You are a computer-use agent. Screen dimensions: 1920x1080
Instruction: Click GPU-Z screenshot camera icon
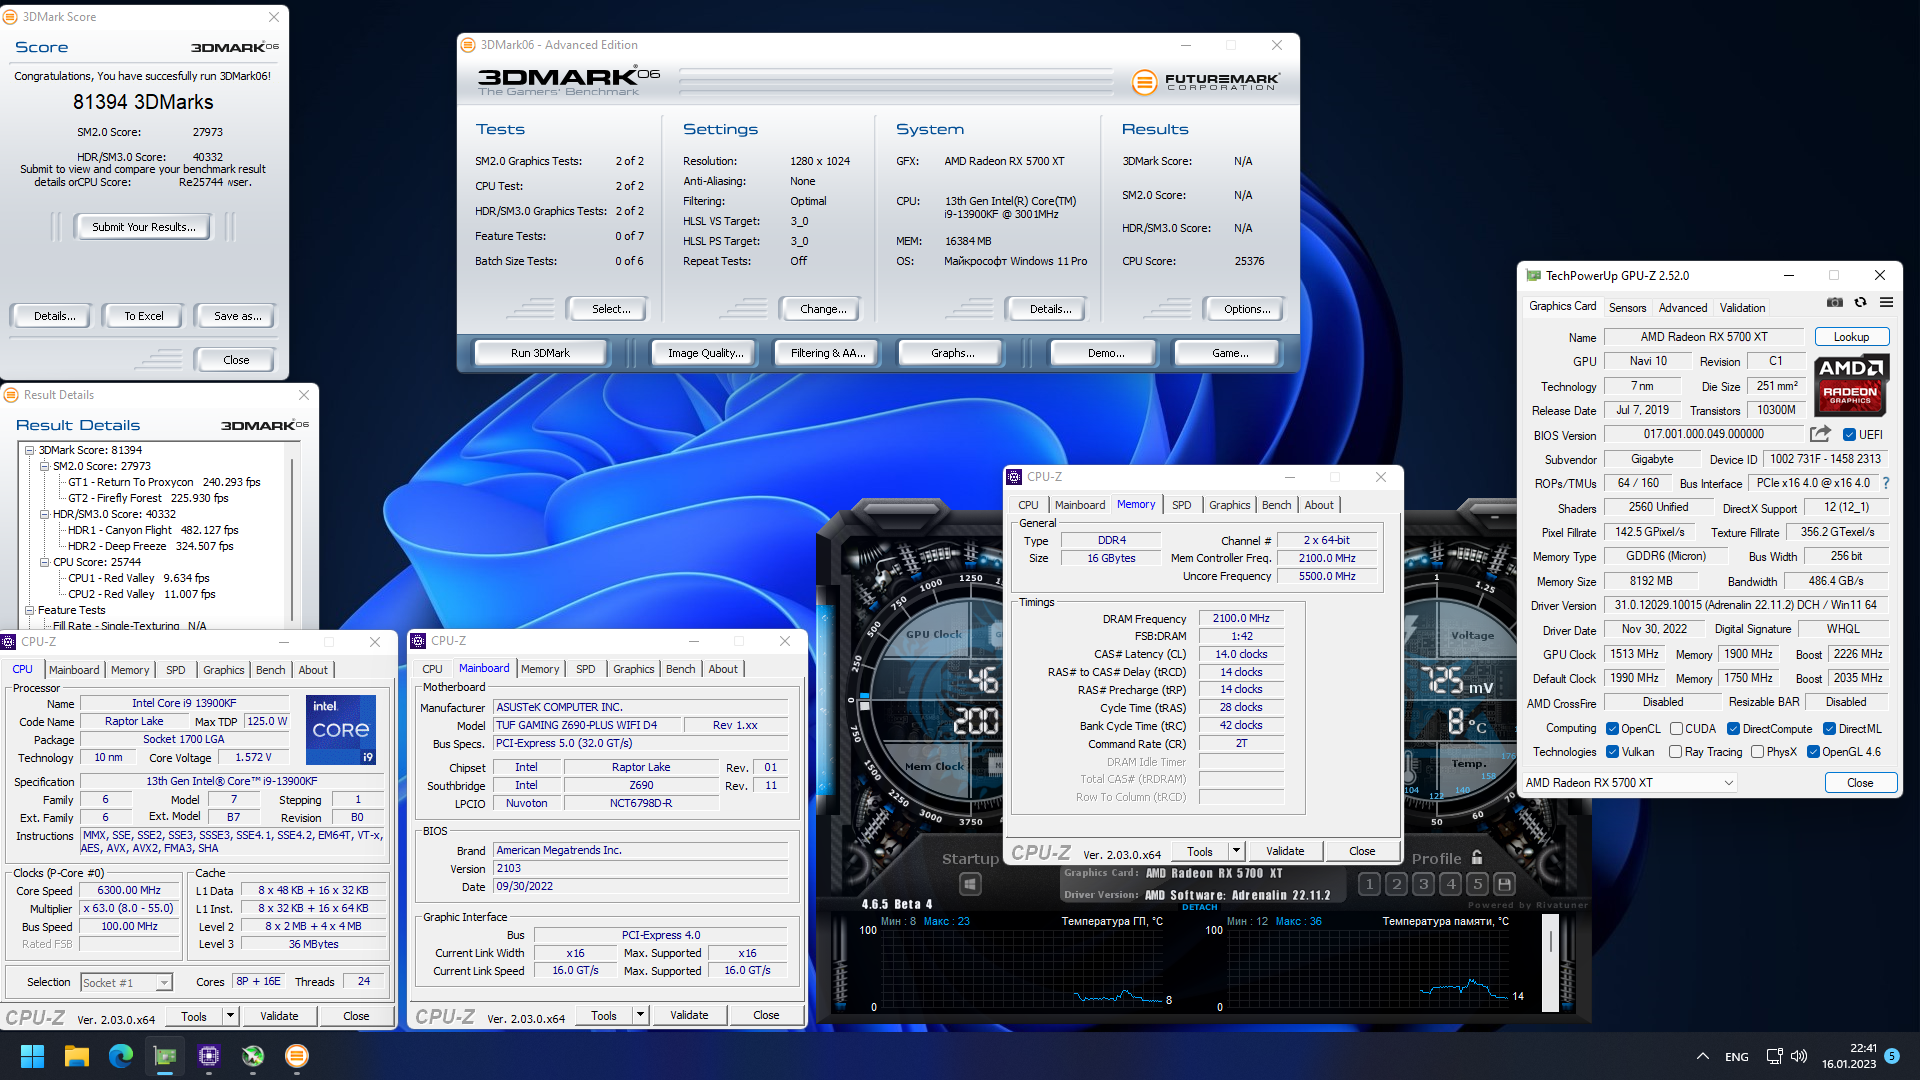1835,303
